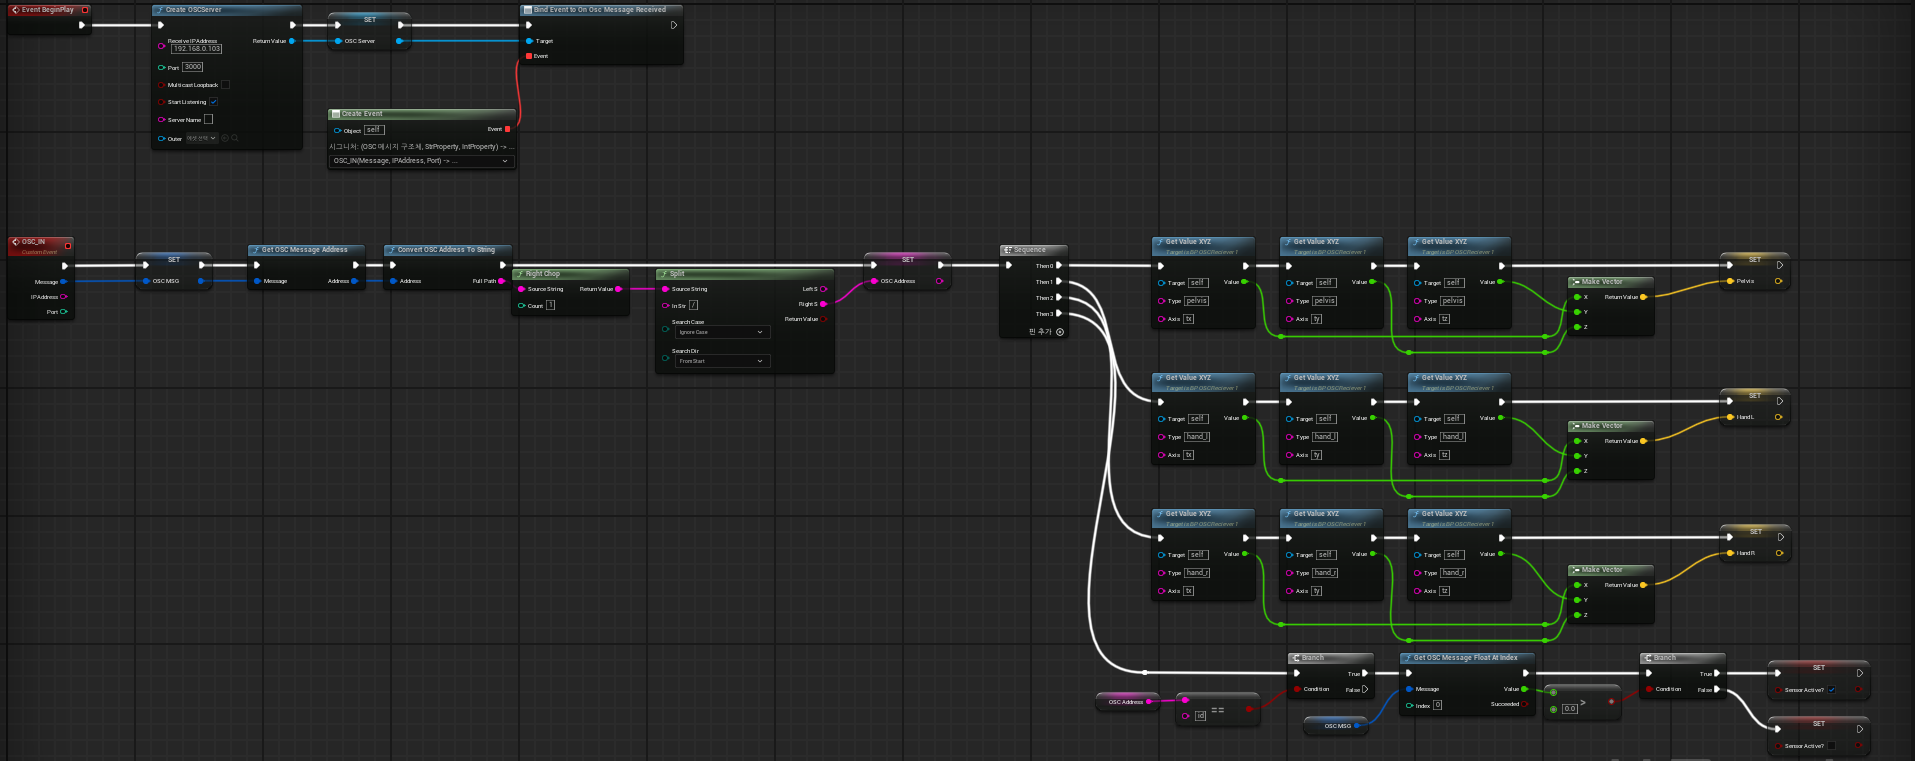Click the Port value field showing 3000
The image size is (1915, 761).
(193, 67)
